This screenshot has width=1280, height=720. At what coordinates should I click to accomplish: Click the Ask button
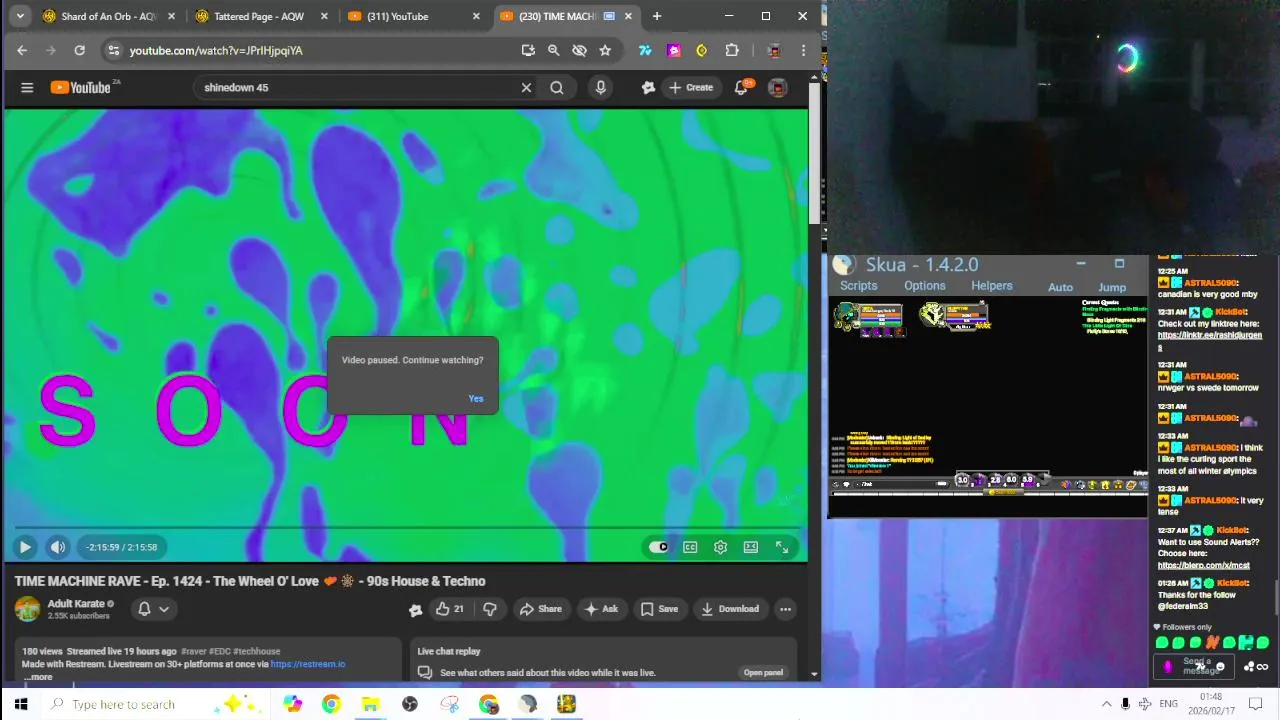click(x=601, y=609)
